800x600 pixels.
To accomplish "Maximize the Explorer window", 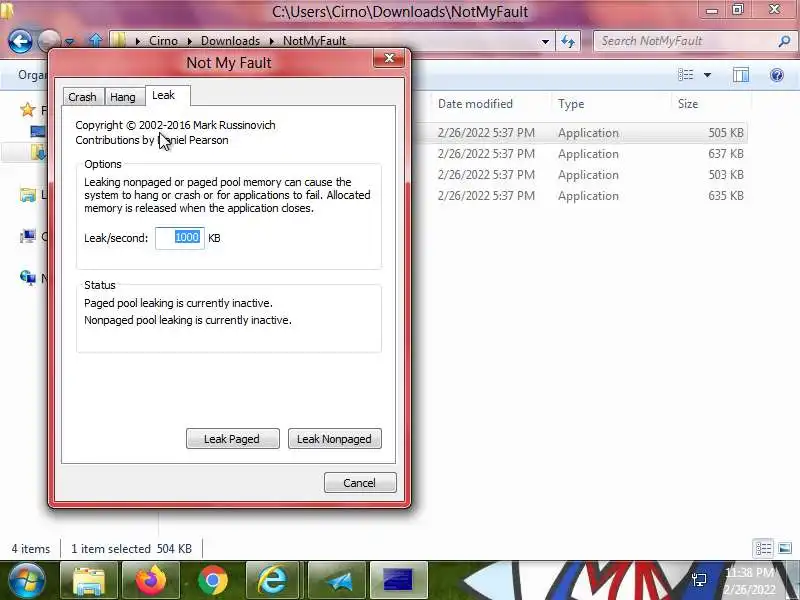I will click(738, 9).
